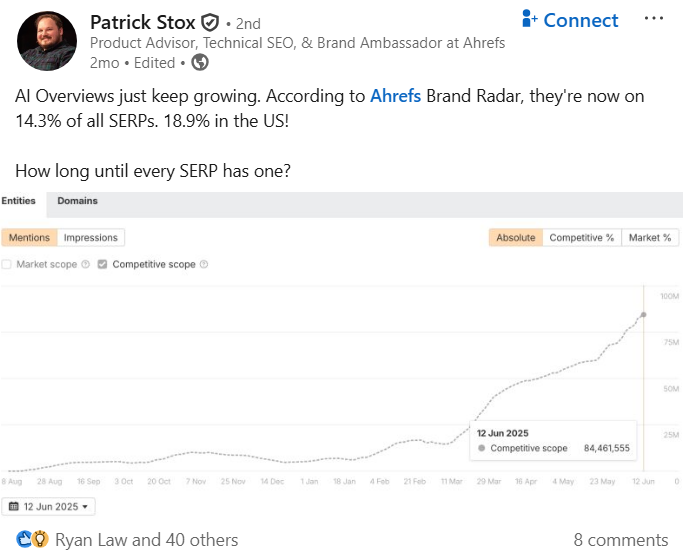
Task: Click the Market scope help icon
Action: tap(86, 264)
